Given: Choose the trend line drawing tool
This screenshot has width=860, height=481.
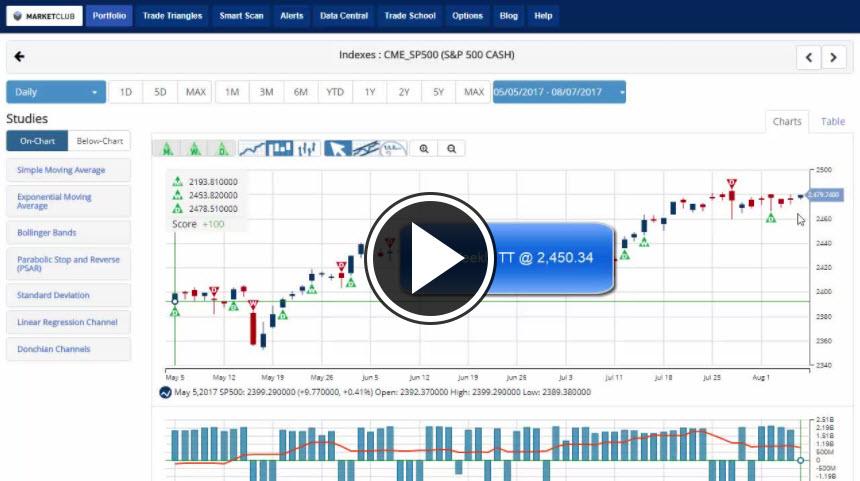Looking at the screenshot, I should (x=366, y=148).
